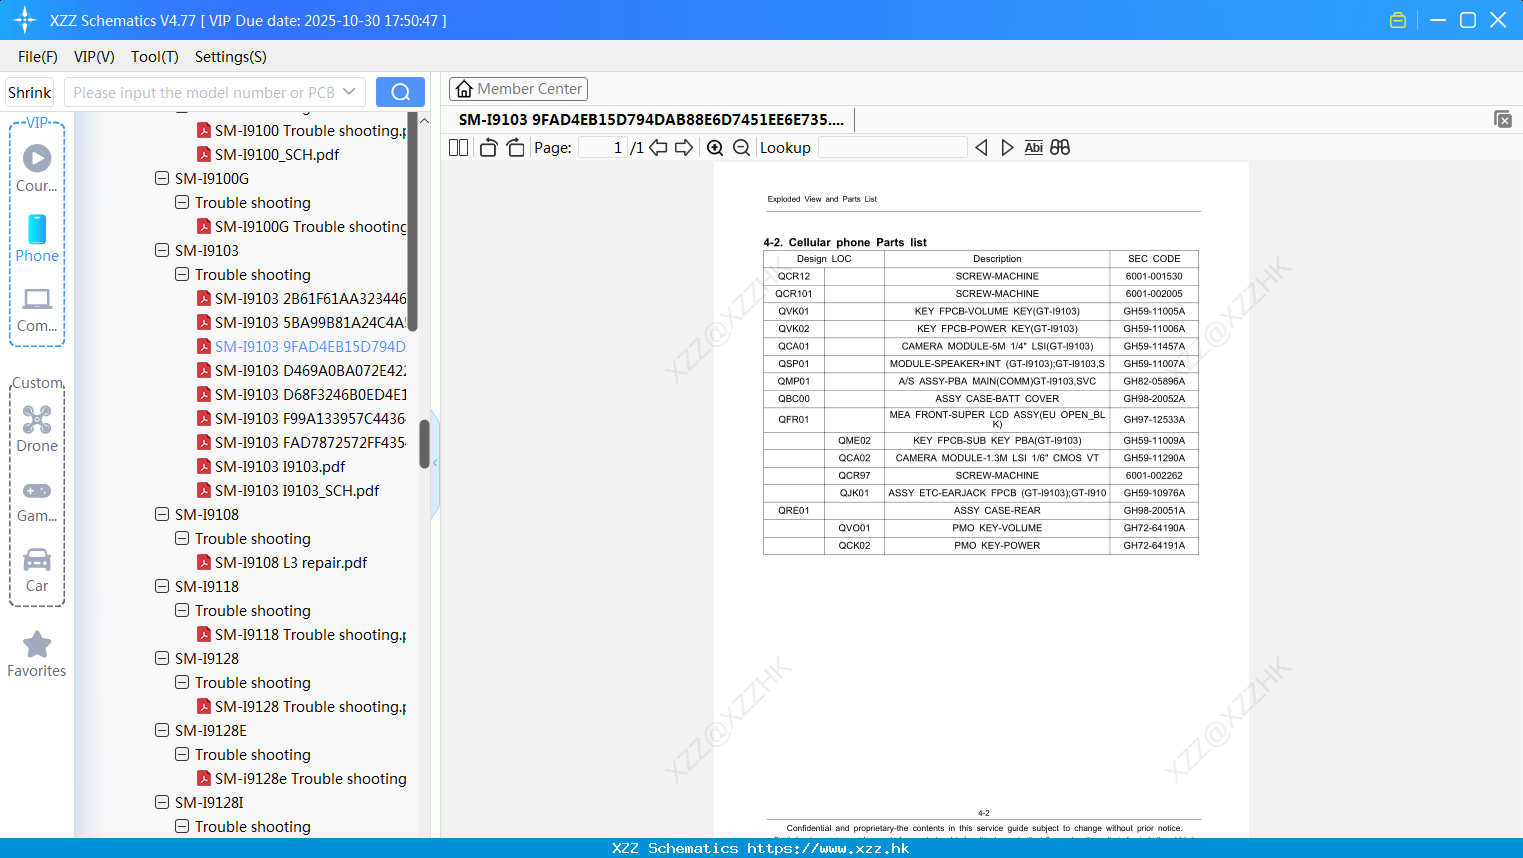
Task: Zoom in on the PDF page
Action: [x=715, y=148]
